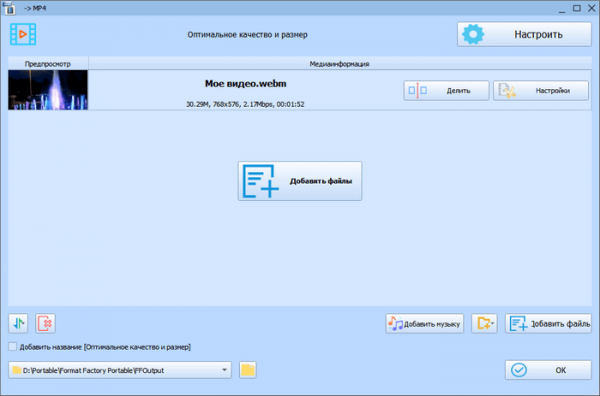Click the media info line 30.29M, 768x576
The width and height of the screenshot is (600, 396).
tap(245, 104)
